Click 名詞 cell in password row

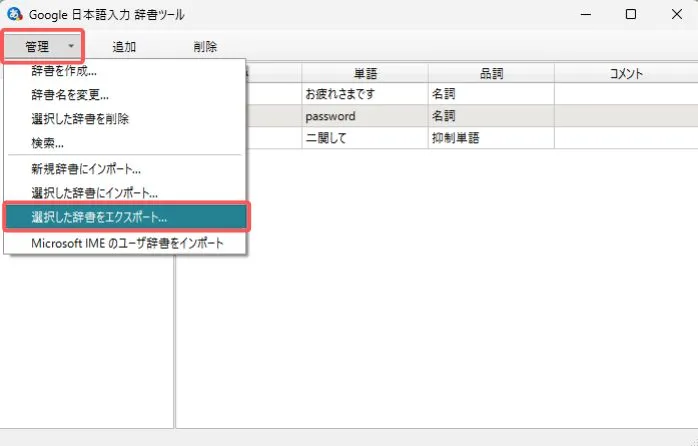(x=491, y=116)
